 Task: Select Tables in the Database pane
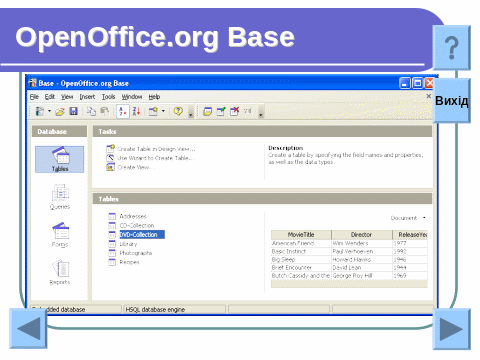coord(60,159)
